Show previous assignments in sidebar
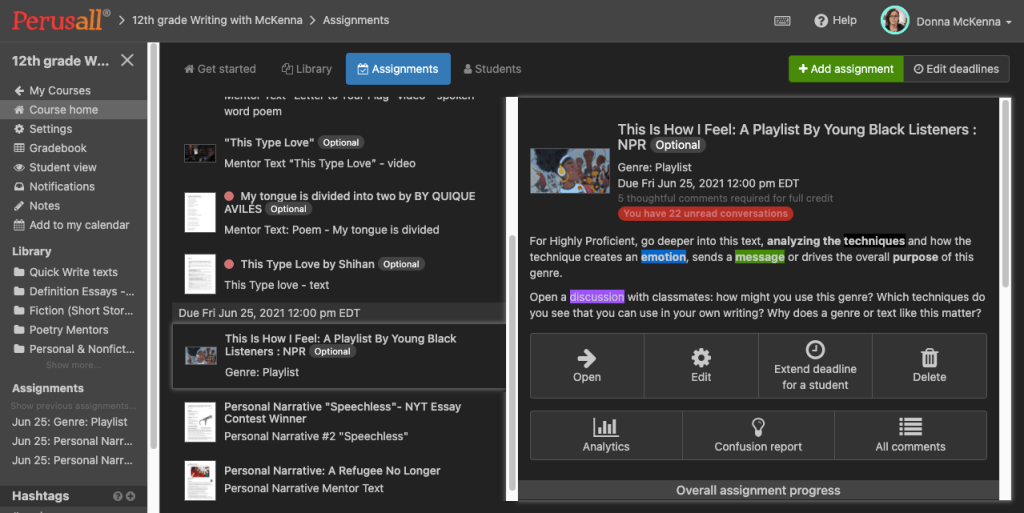This screenshot has width=1024, height=513. coord(74,406)
